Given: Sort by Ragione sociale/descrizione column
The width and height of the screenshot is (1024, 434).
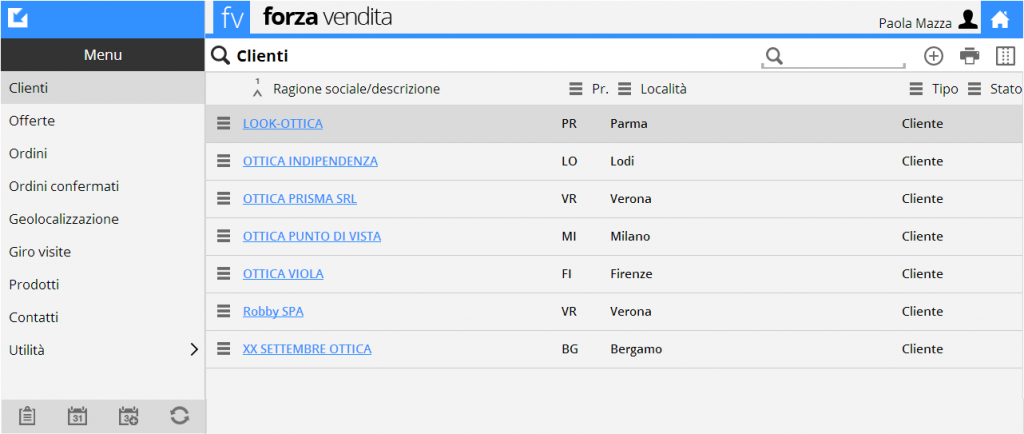Looking at the screenshot, I should (356, 89).
